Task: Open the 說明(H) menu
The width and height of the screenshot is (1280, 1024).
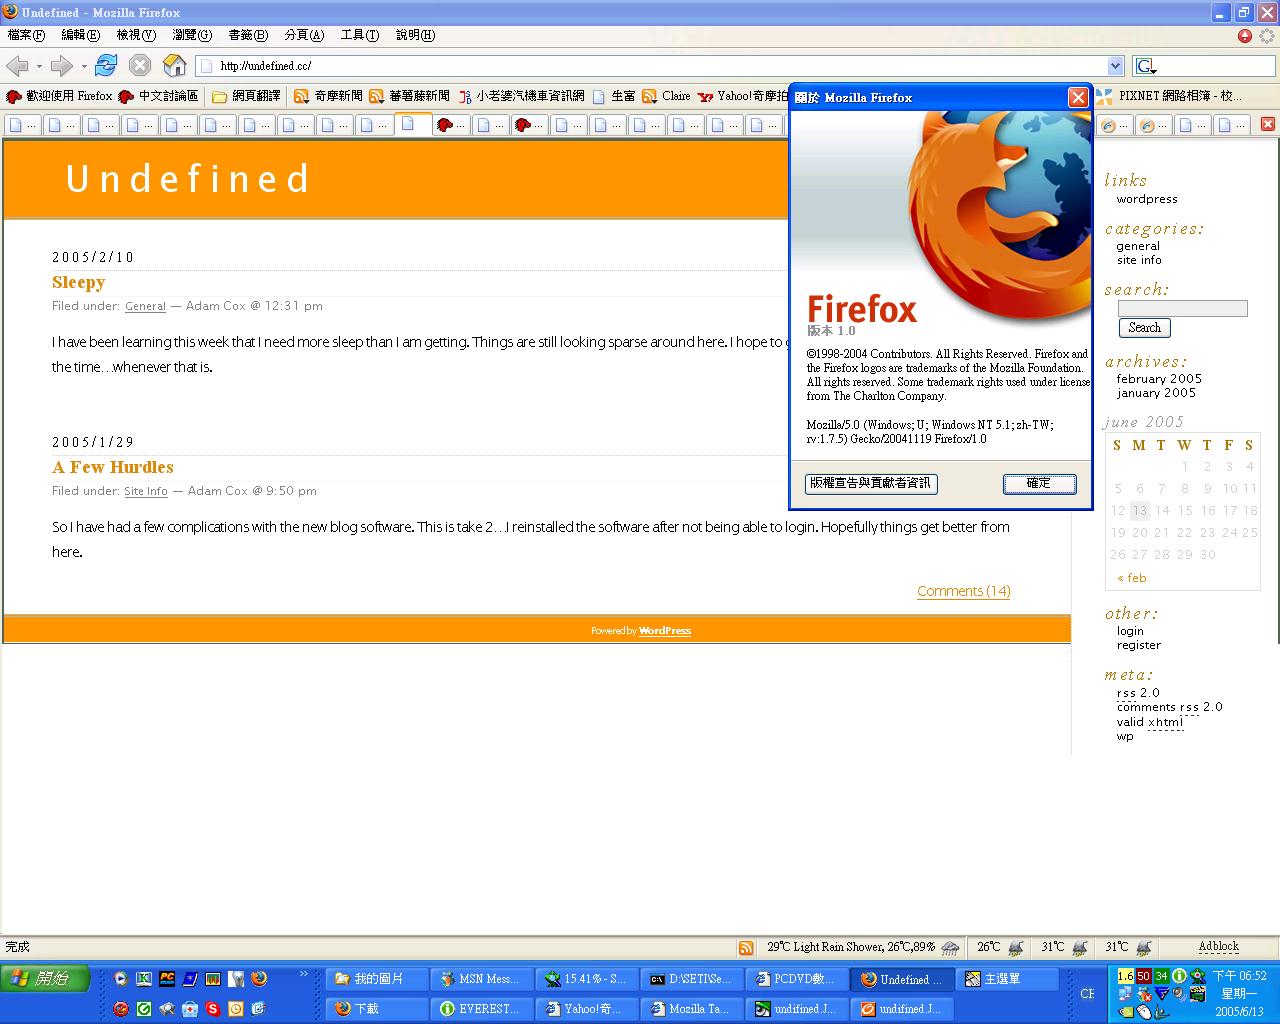Action: [415, 35]
